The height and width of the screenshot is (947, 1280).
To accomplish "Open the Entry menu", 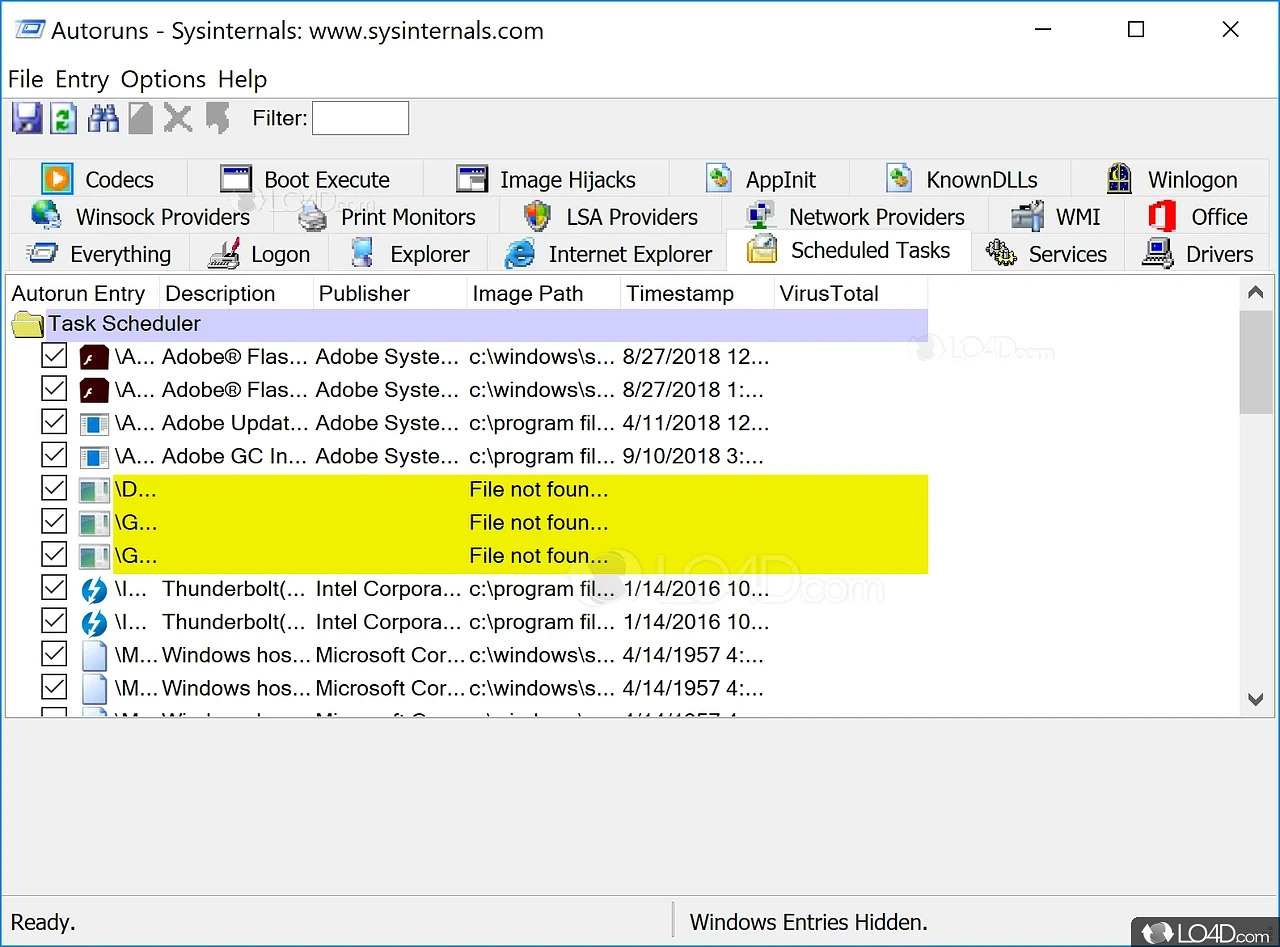I will tap(82, 79).
